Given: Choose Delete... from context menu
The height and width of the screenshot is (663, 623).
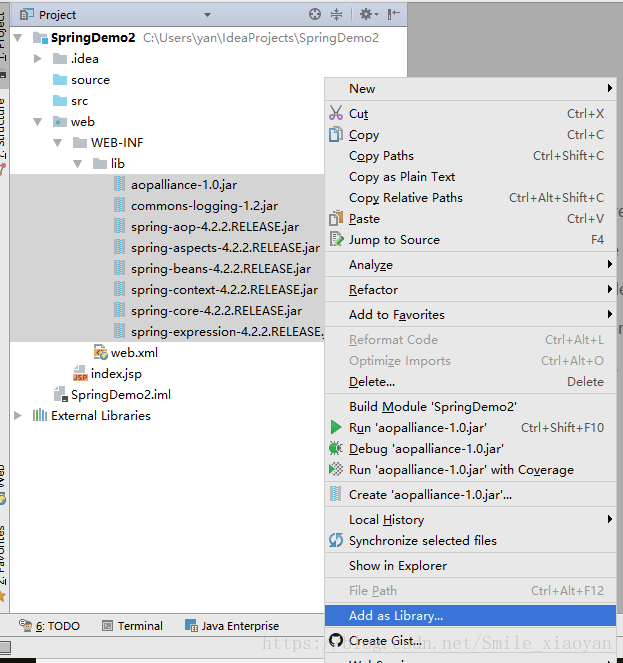Looking at the screenshot, I should [470, 382].
